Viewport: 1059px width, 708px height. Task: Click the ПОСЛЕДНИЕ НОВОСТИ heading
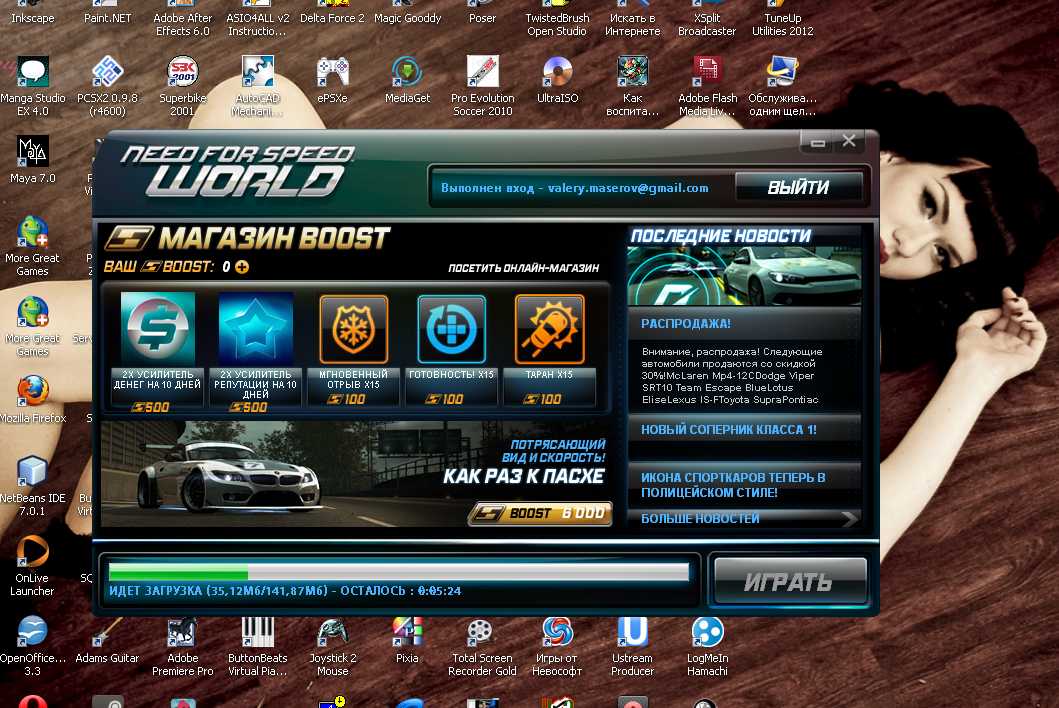[721, 236]
